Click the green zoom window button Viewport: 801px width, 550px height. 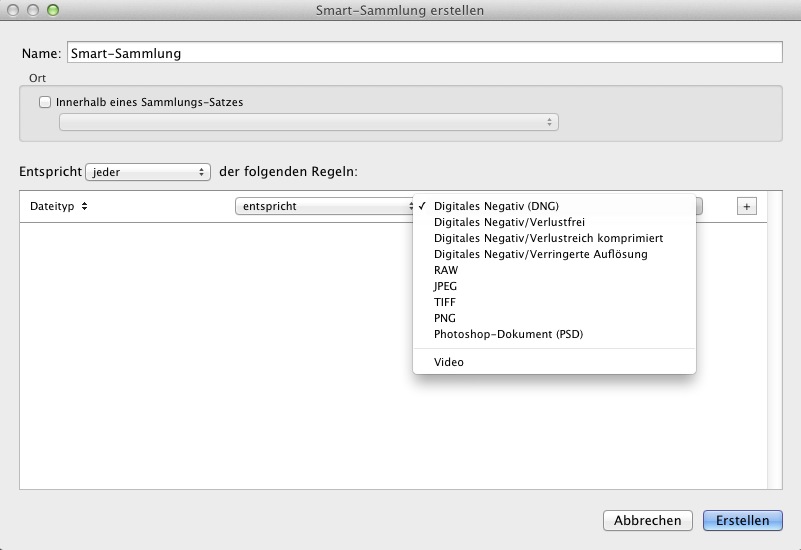click(53, 10)
